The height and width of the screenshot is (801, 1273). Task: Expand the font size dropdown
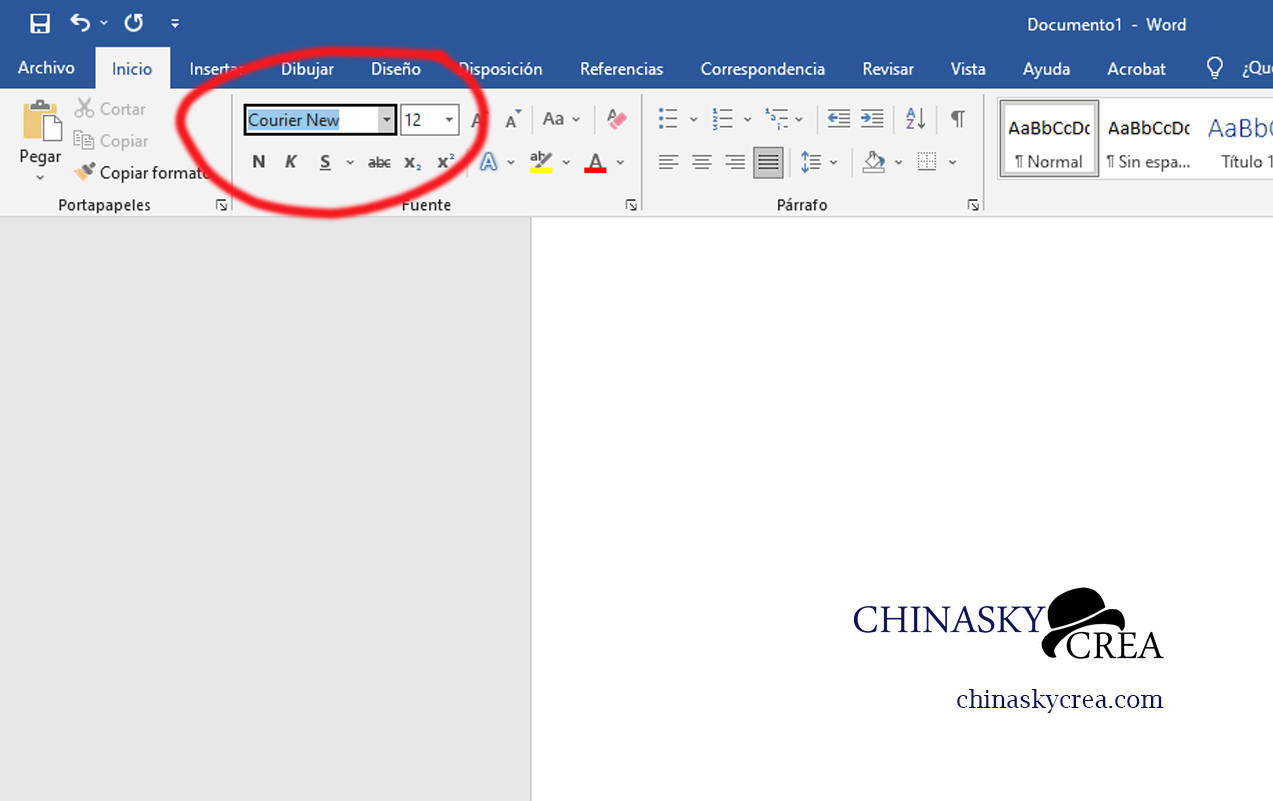point(448,119)
